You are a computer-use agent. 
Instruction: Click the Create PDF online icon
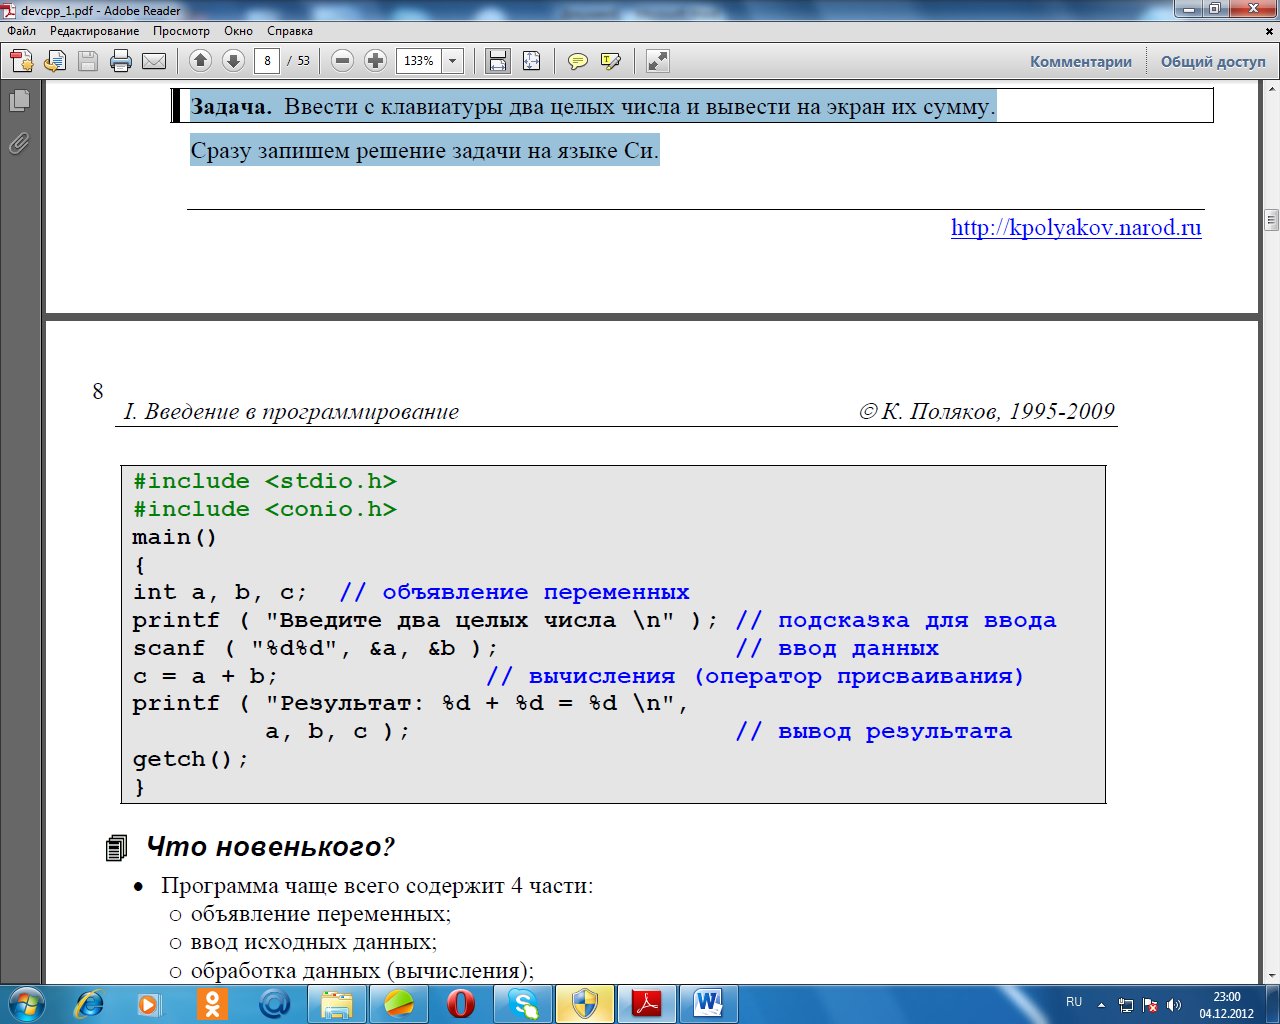tap(22, 61)
